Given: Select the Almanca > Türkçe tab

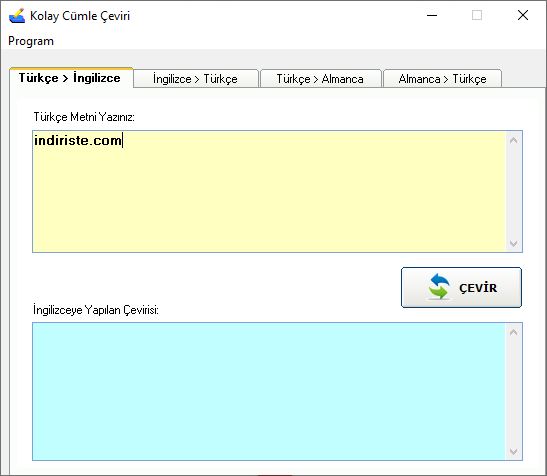Looking at the screenshot, I should 442,79.
